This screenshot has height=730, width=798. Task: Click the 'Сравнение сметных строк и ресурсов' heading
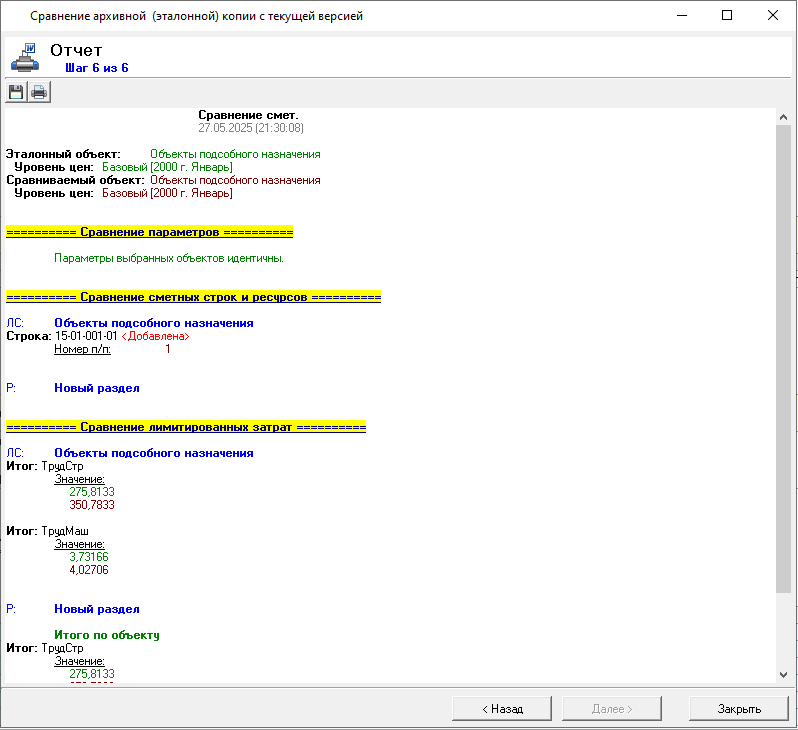pyautogui.click(x=193, y=297)
